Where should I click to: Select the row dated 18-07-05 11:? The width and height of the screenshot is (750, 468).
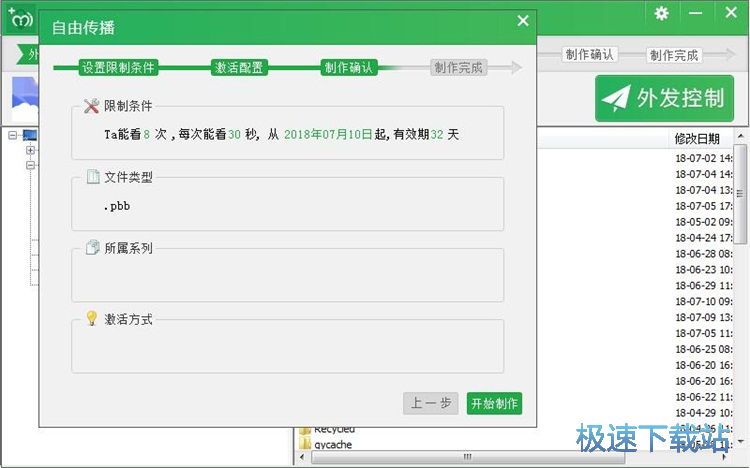click(x=703, y=333)
